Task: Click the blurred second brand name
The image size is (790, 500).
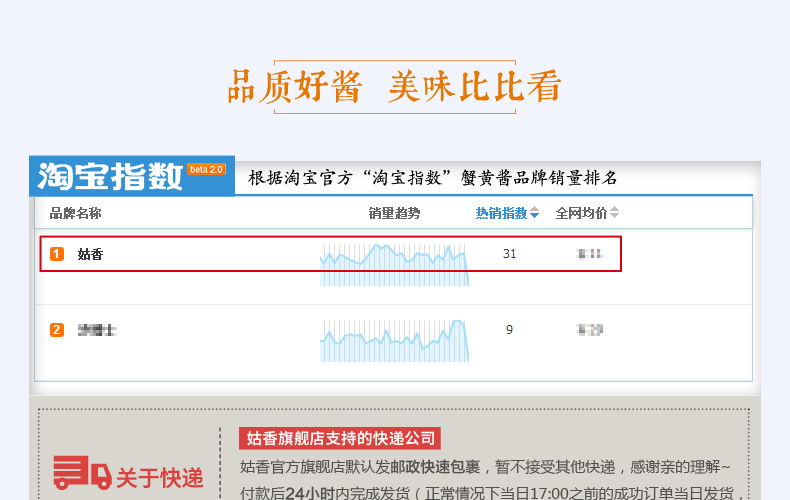Action: [97, 330]
